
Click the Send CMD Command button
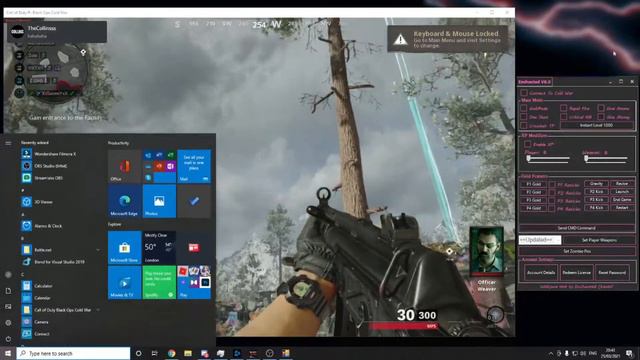576,228
